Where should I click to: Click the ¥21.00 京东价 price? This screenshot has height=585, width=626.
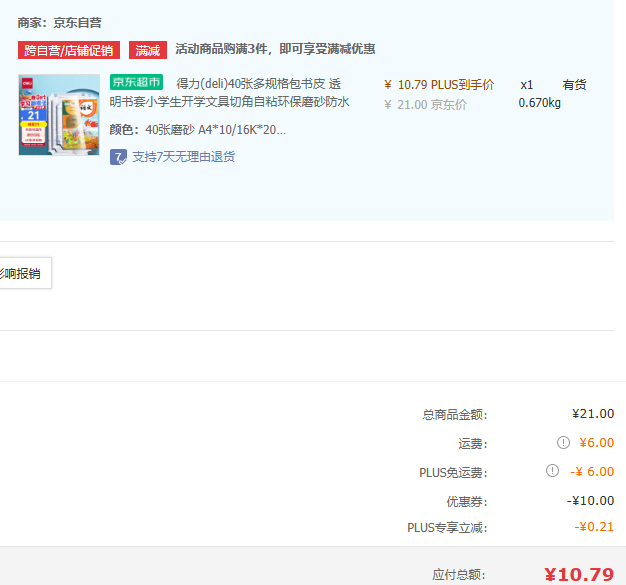426,105
